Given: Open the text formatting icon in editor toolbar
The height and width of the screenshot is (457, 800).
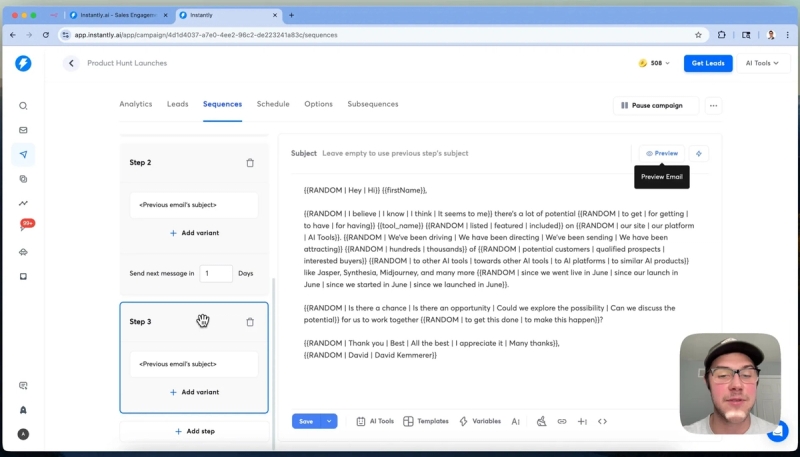Looking at the screenshot, I should point(516,421).
